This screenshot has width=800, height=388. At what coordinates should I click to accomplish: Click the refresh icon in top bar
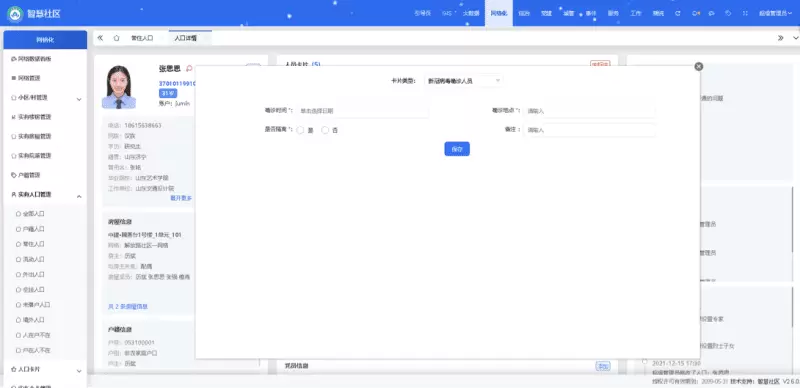tap(678, 14)
